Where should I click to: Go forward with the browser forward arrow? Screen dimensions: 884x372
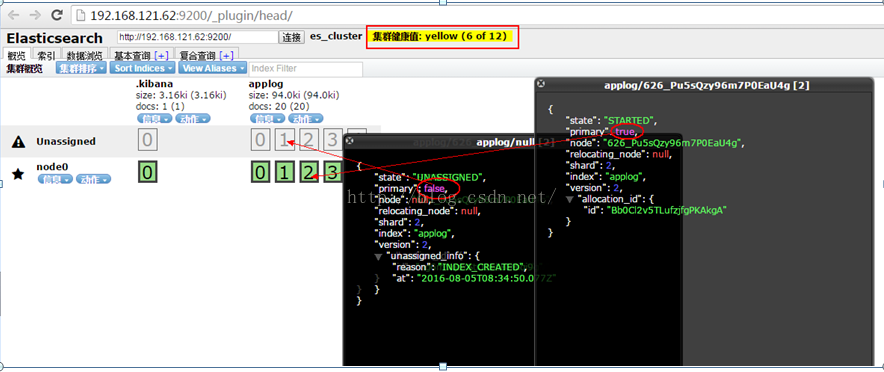click(x=35, y=15)
